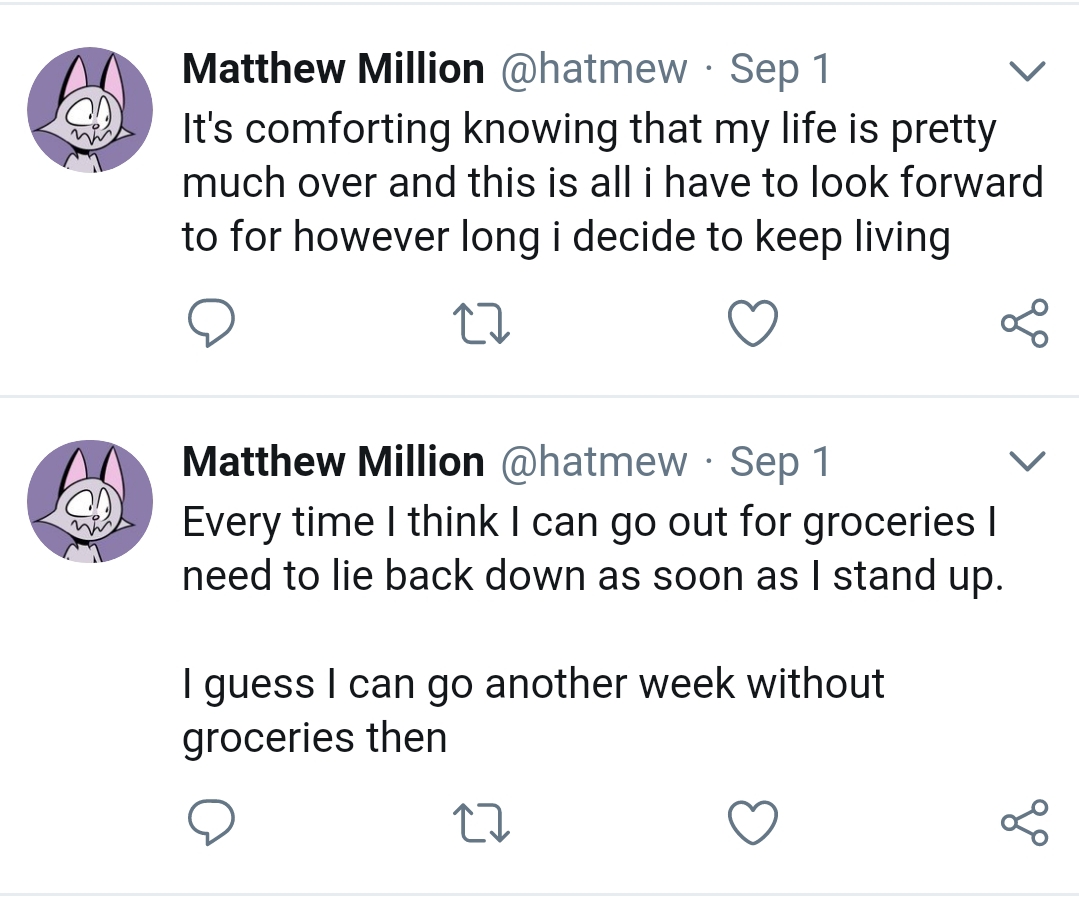Reply to the 'life is pretty much over' tweet
Image resolution: width=1079 pixels, height=912 pixels.
click(211, 325)
